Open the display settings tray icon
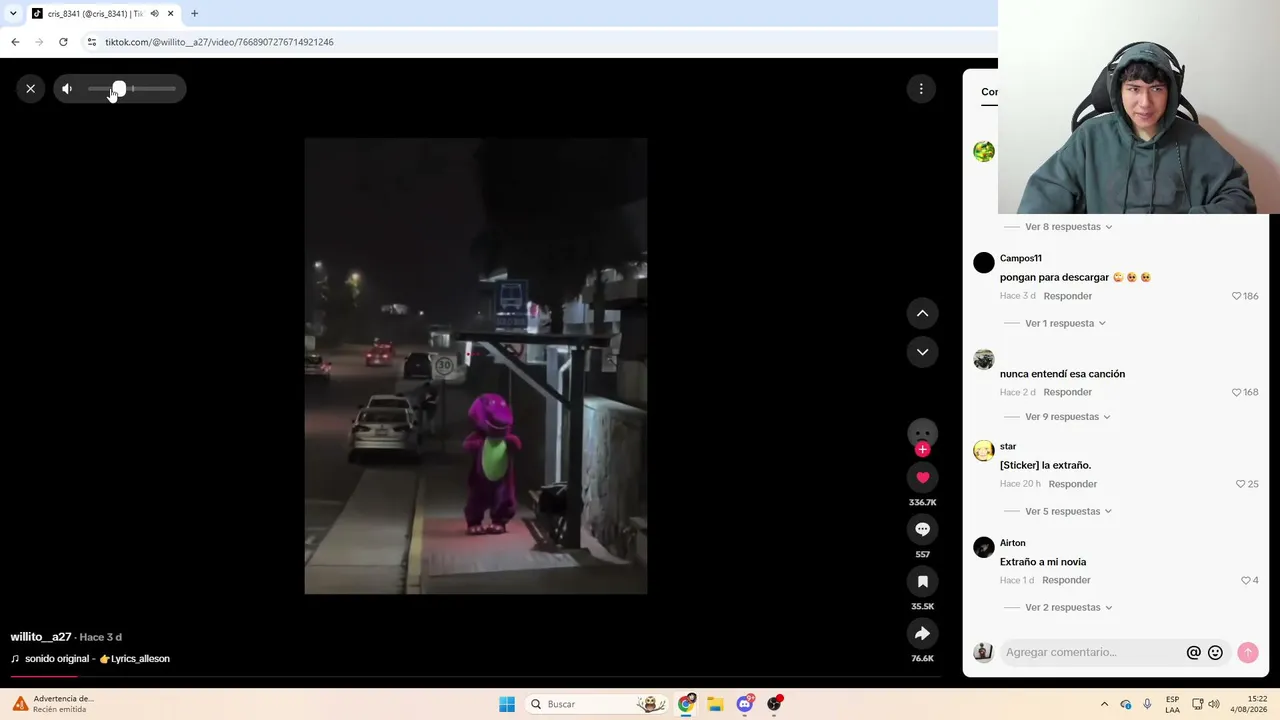Image resolution: width=1280 pixels, height=720 pixels. coord(1198,704)
